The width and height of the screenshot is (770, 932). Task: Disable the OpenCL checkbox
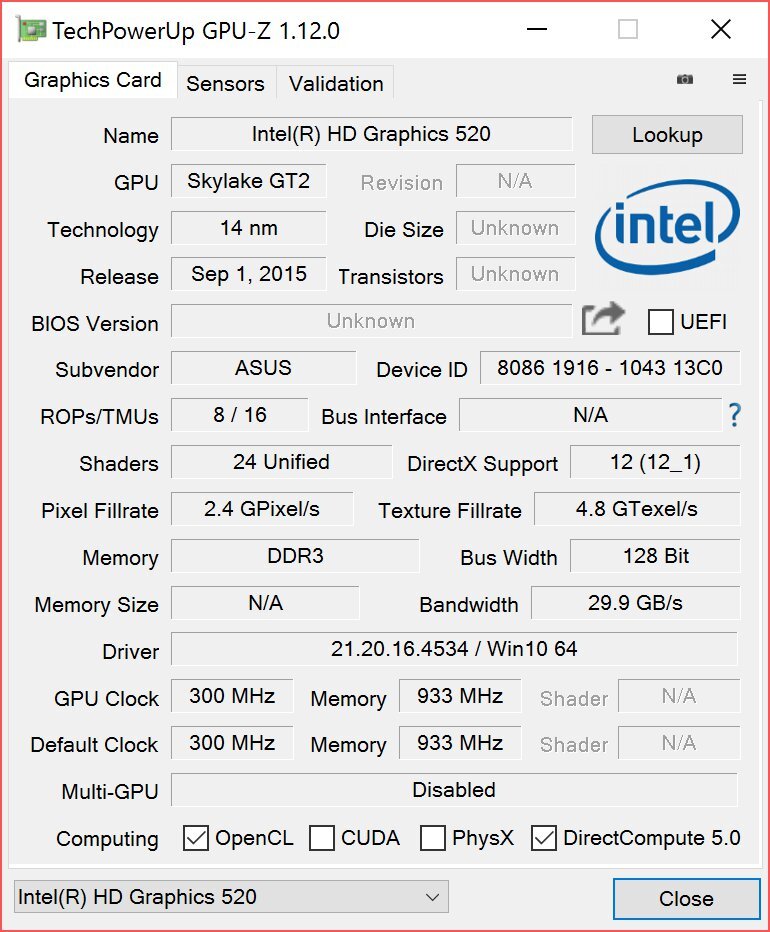[x=195, y=838]
